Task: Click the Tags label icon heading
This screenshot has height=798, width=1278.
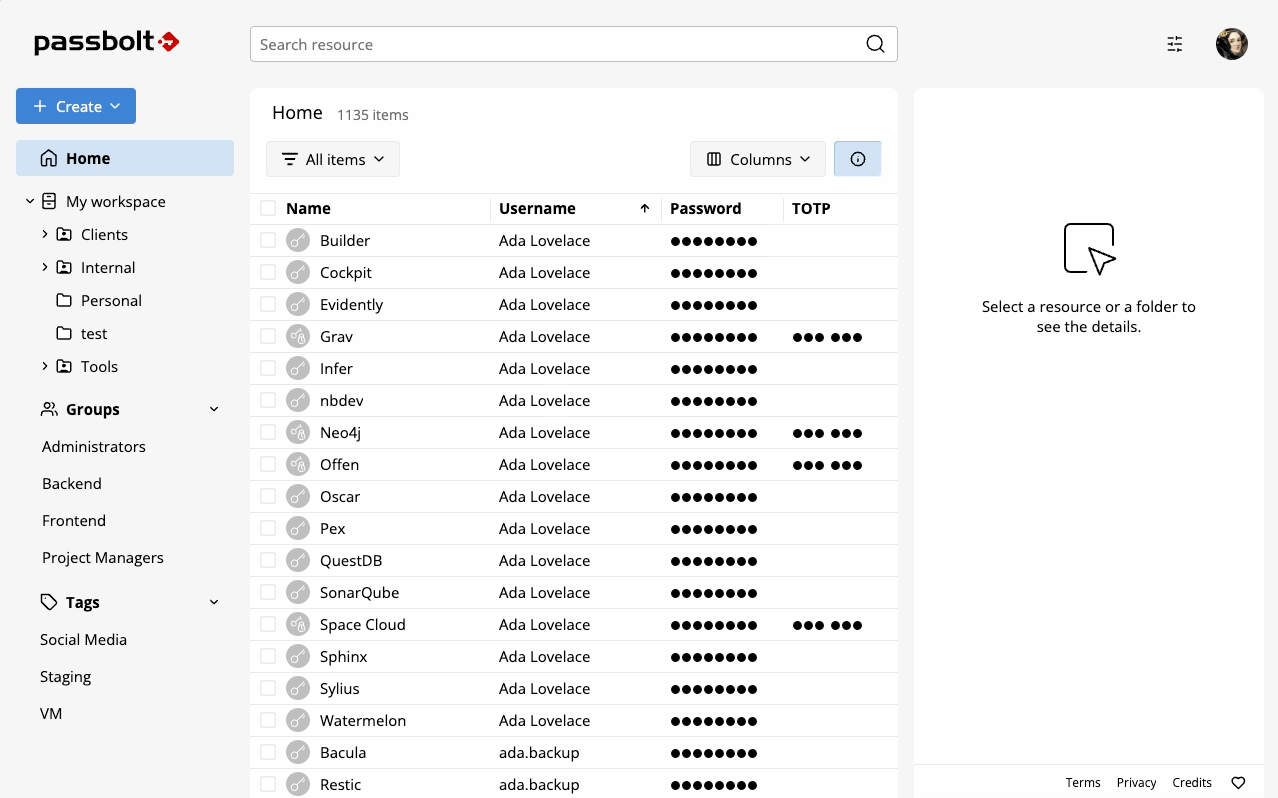Action: (49, 602)
